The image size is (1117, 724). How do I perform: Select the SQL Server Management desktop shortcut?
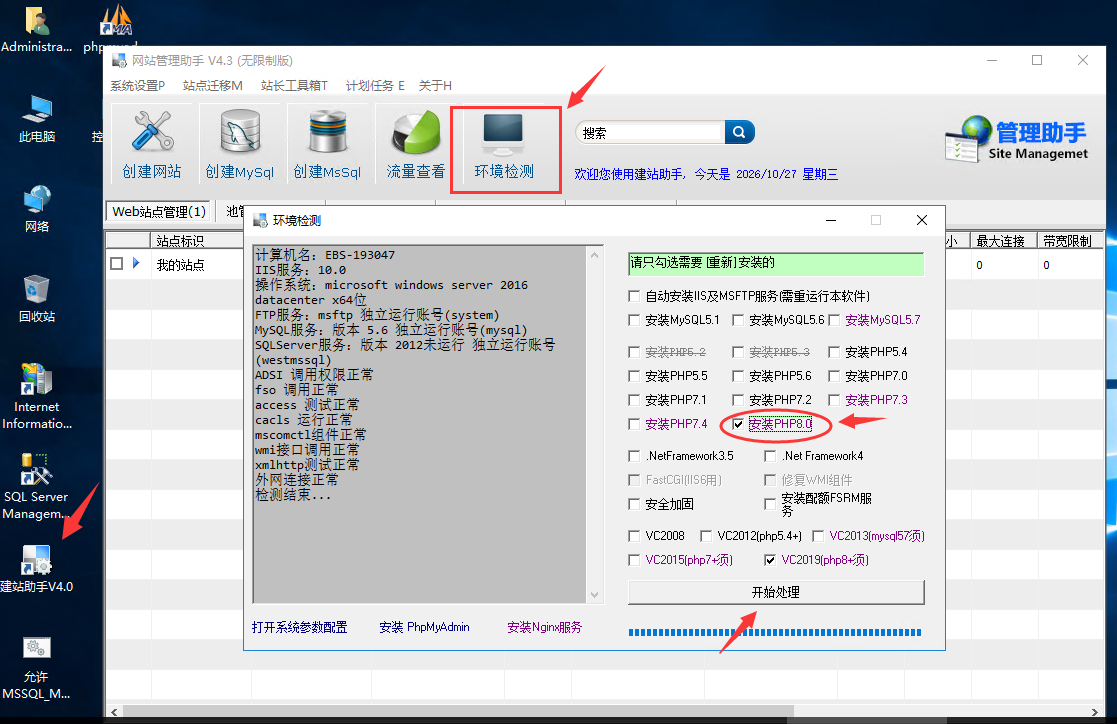[36, 486]
